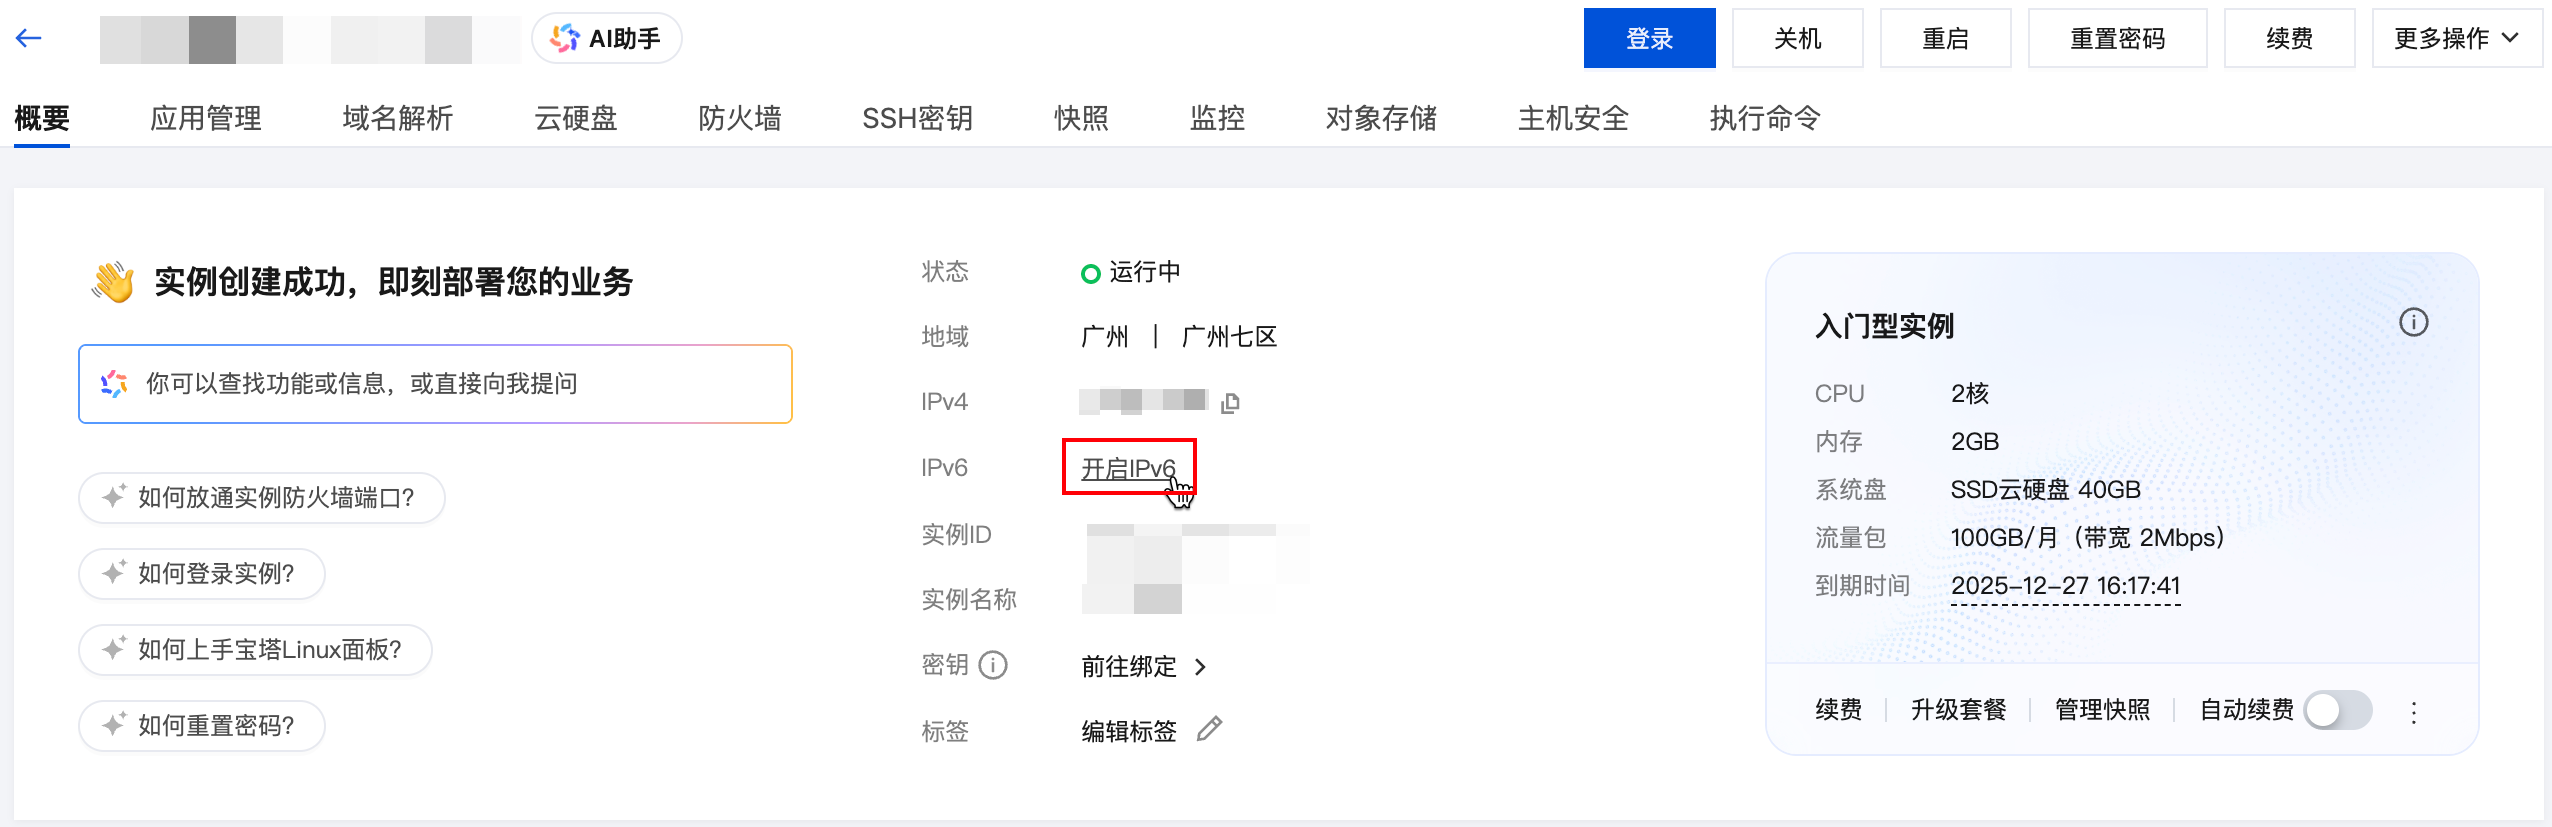Select suggestion 如何放通实例防火墙端口?
The width and height of the screenshot is (2552, 827).
click(x=262, y=498)
